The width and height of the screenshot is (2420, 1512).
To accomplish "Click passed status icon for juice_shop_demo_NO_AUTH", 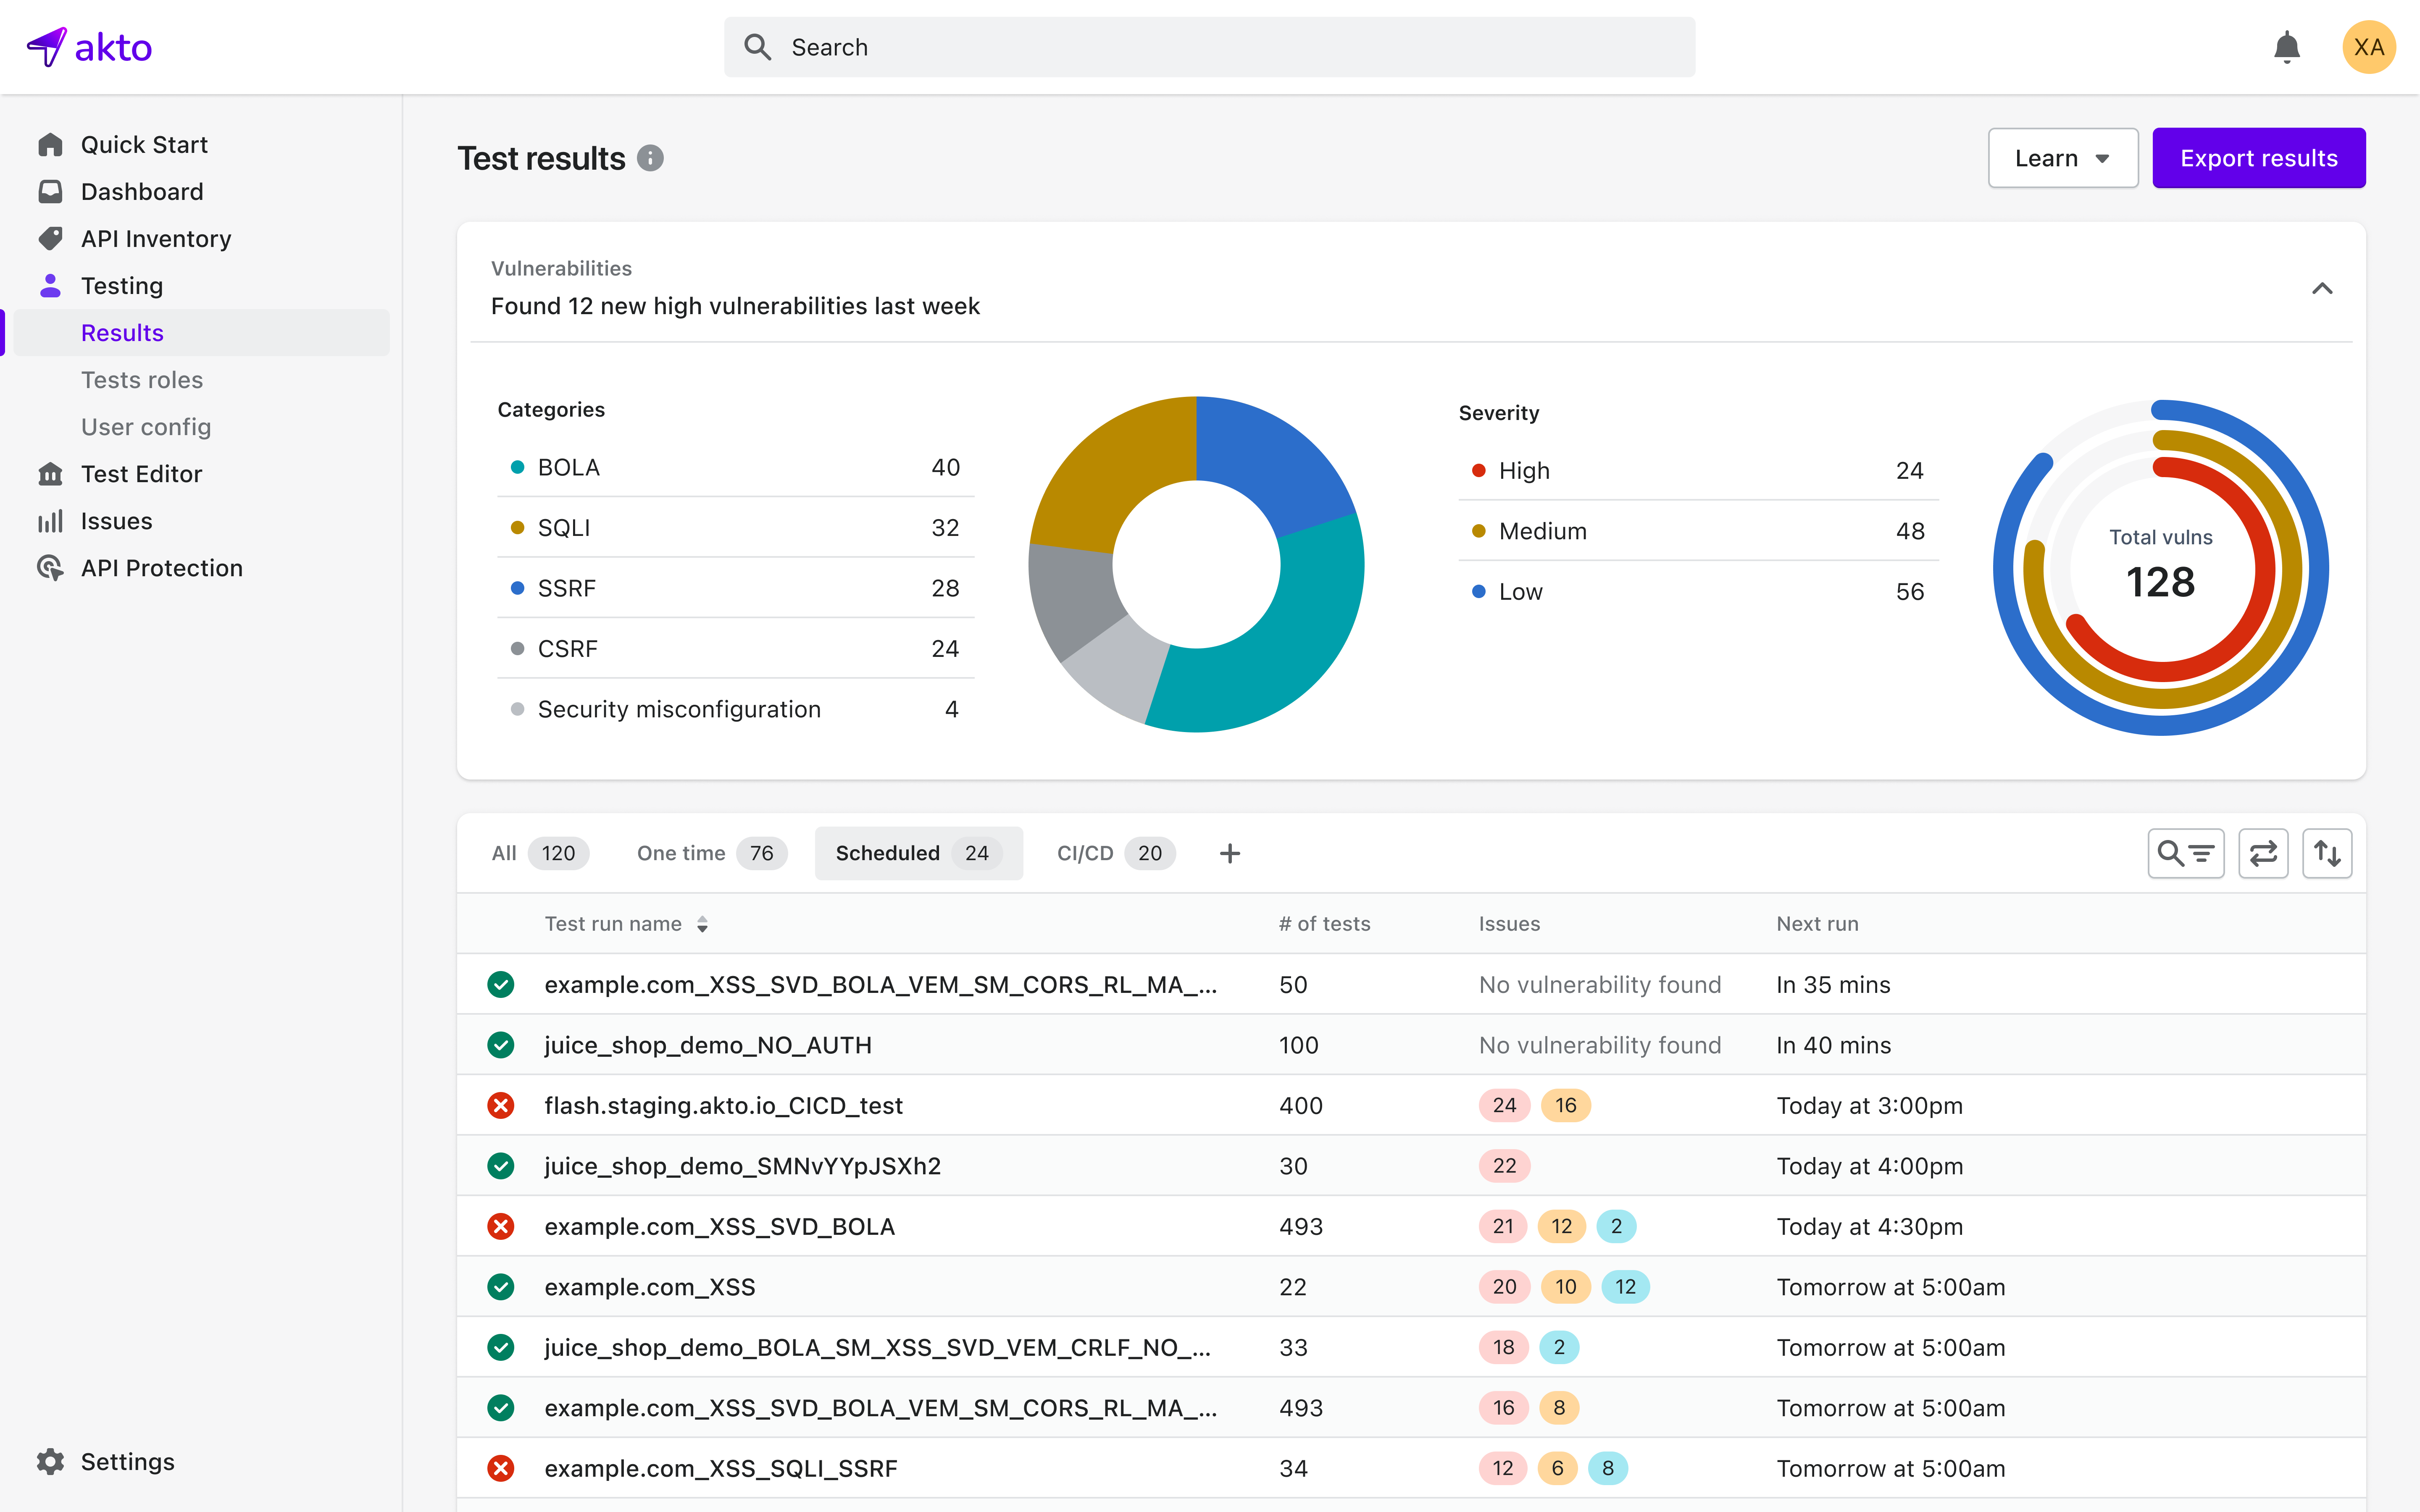I will pyautogui.click(x=501, y=1045).
